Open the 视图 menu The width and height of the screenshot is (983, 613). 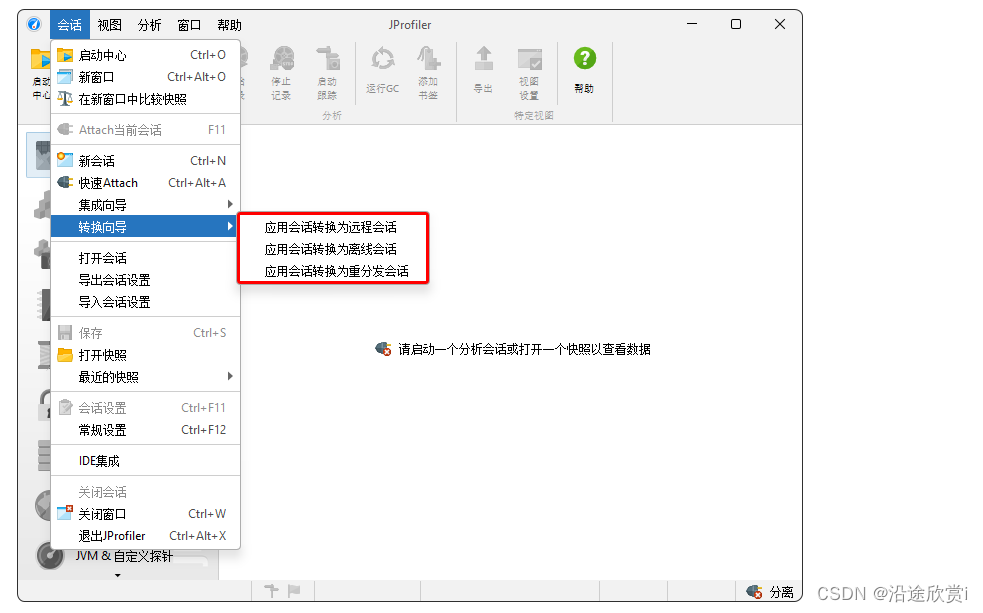[x=109, y=25]
